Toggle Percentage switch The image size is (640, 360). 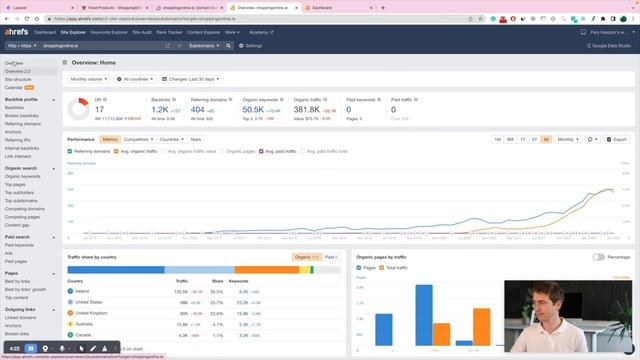point(598,257)
